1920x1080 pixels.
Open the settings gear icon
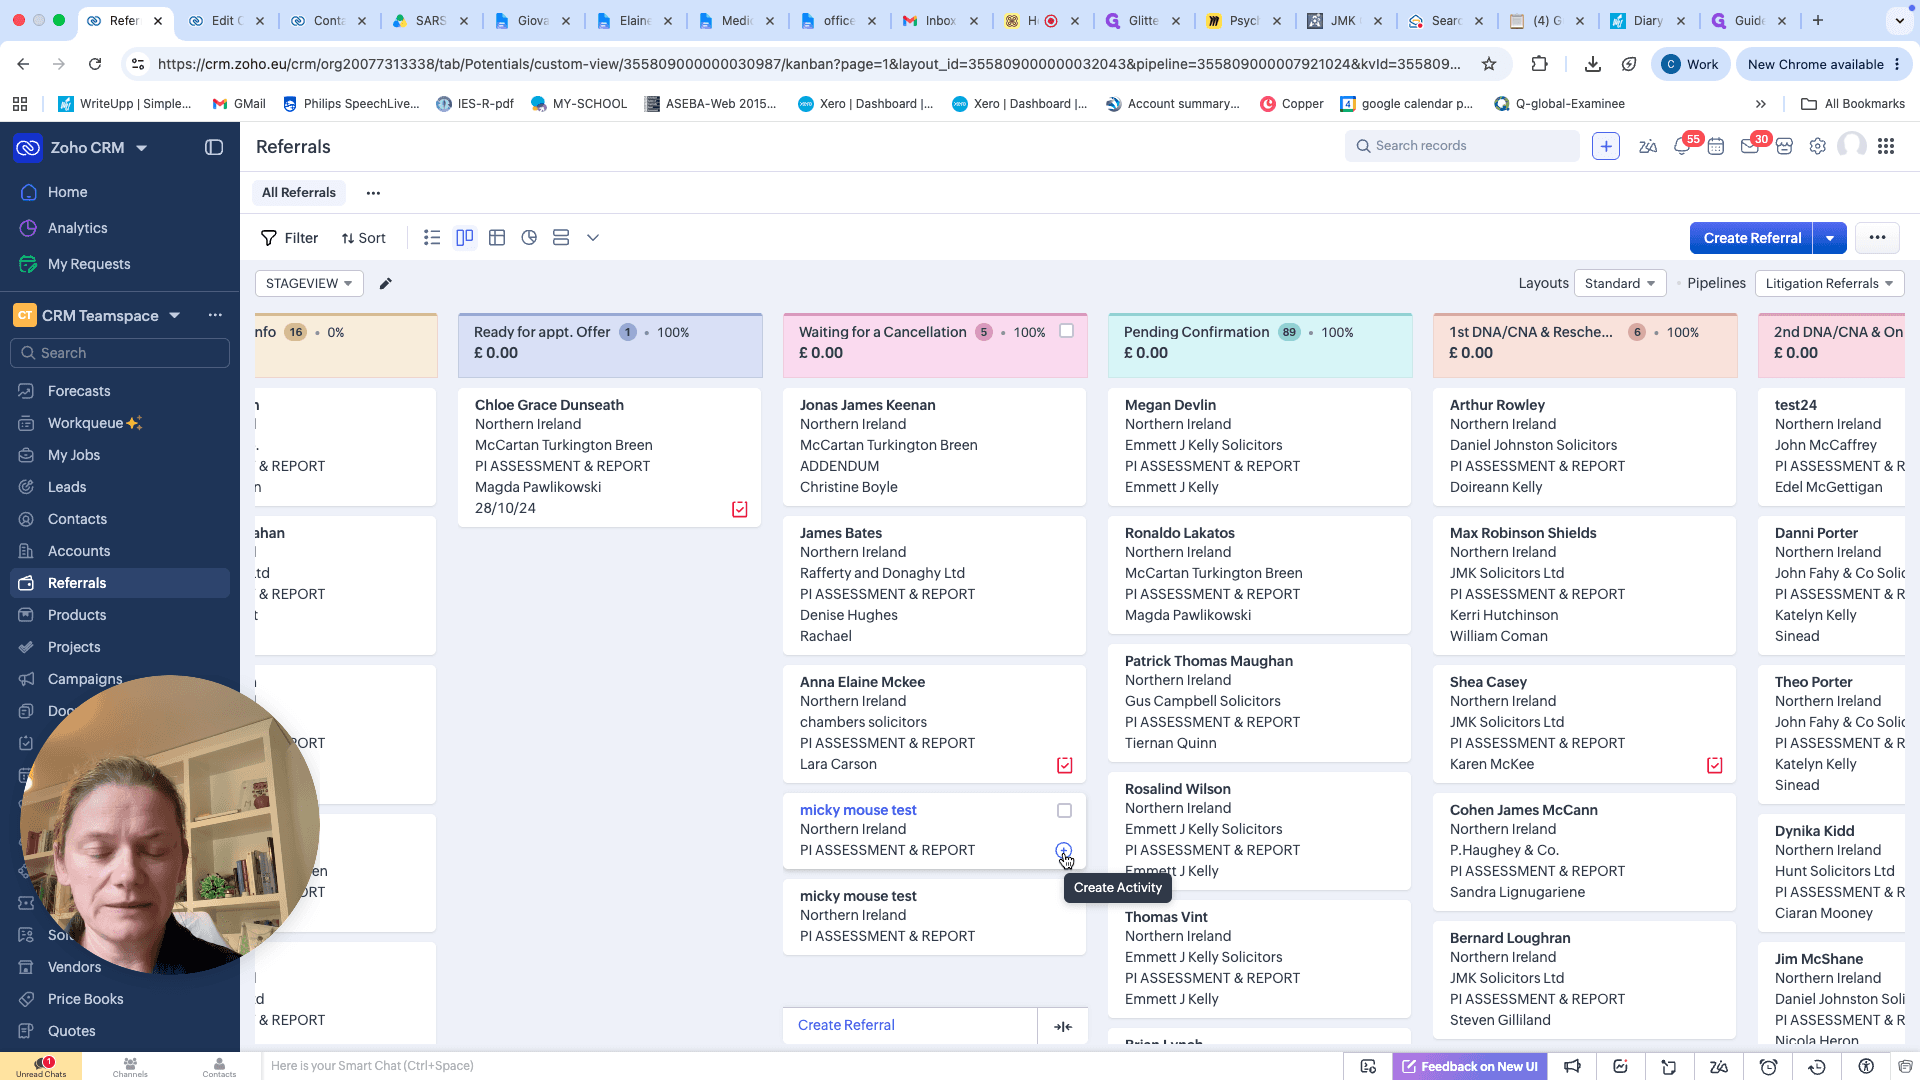click(1818, 146)
